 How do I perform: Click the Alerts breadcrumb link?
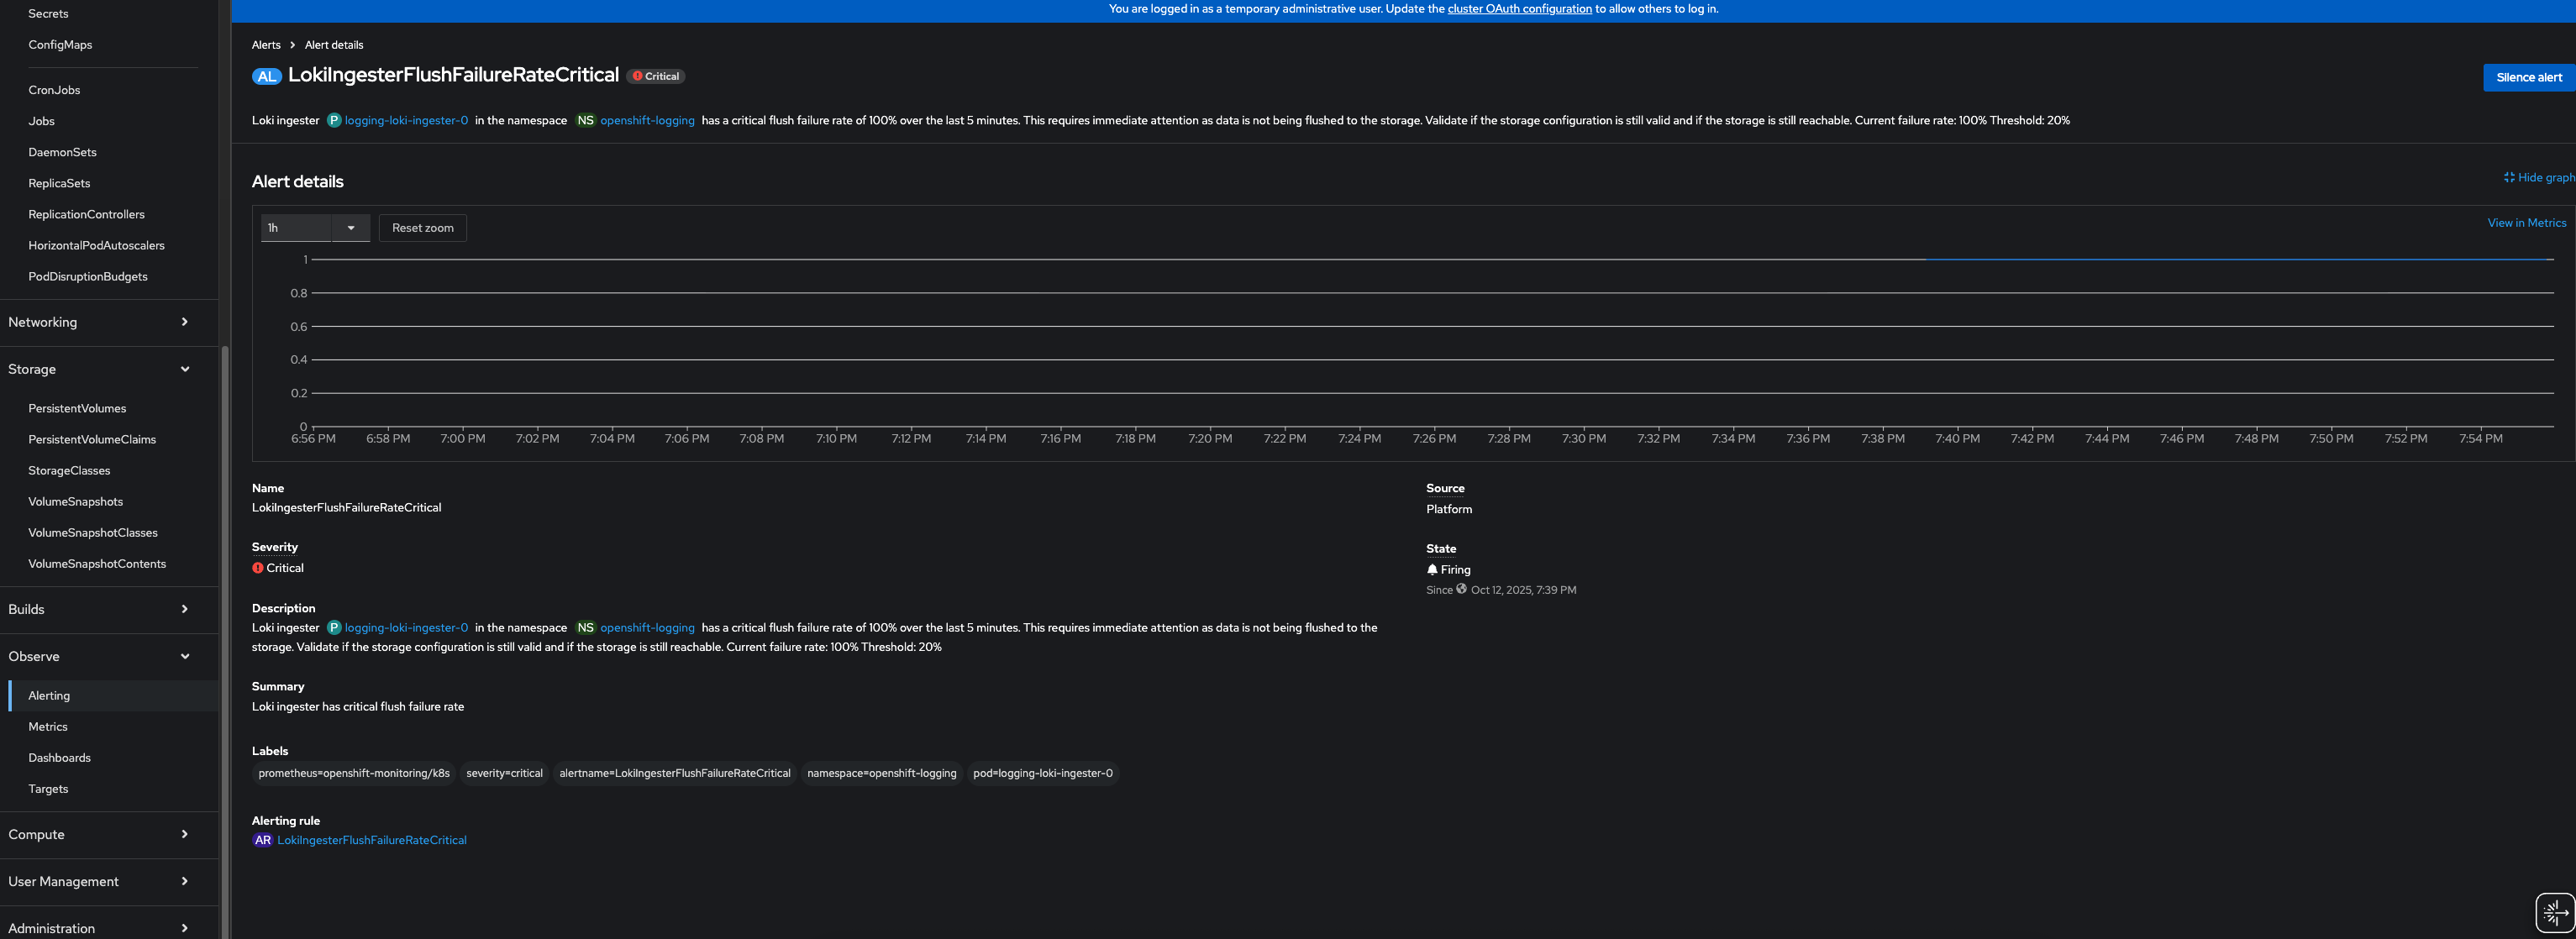point(266,45)
